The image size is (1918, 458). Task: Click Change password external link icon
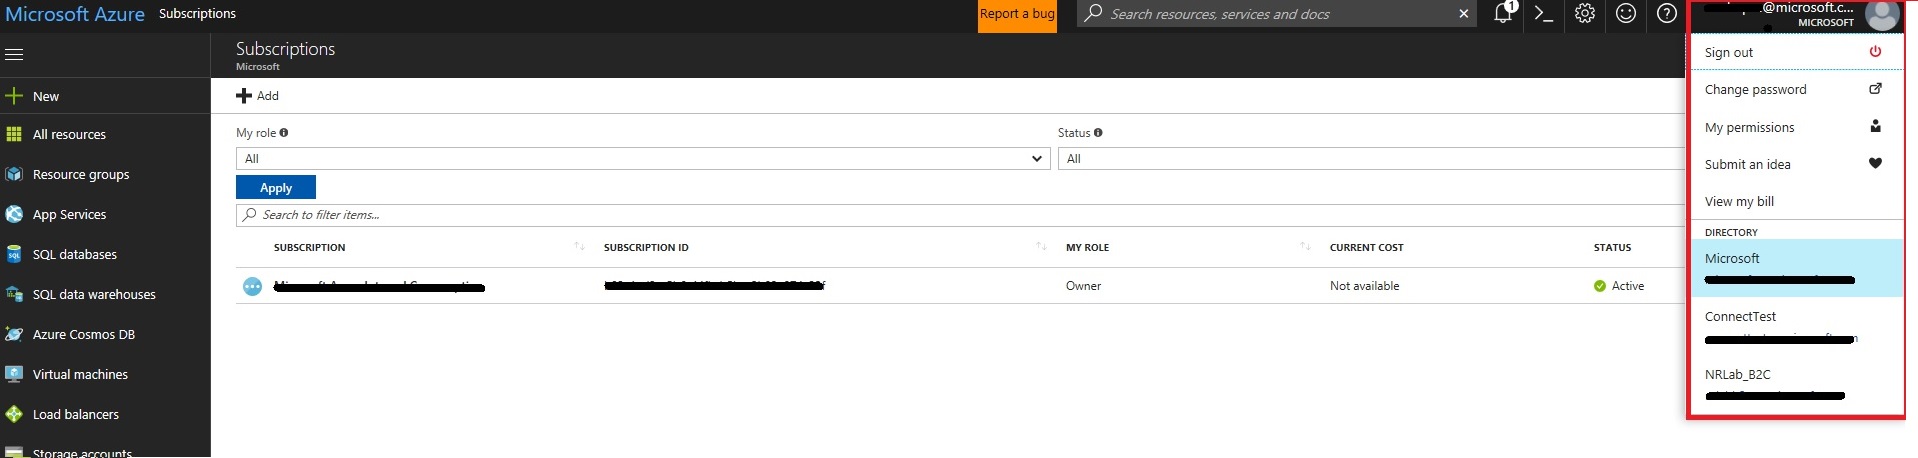[1875, 89]
